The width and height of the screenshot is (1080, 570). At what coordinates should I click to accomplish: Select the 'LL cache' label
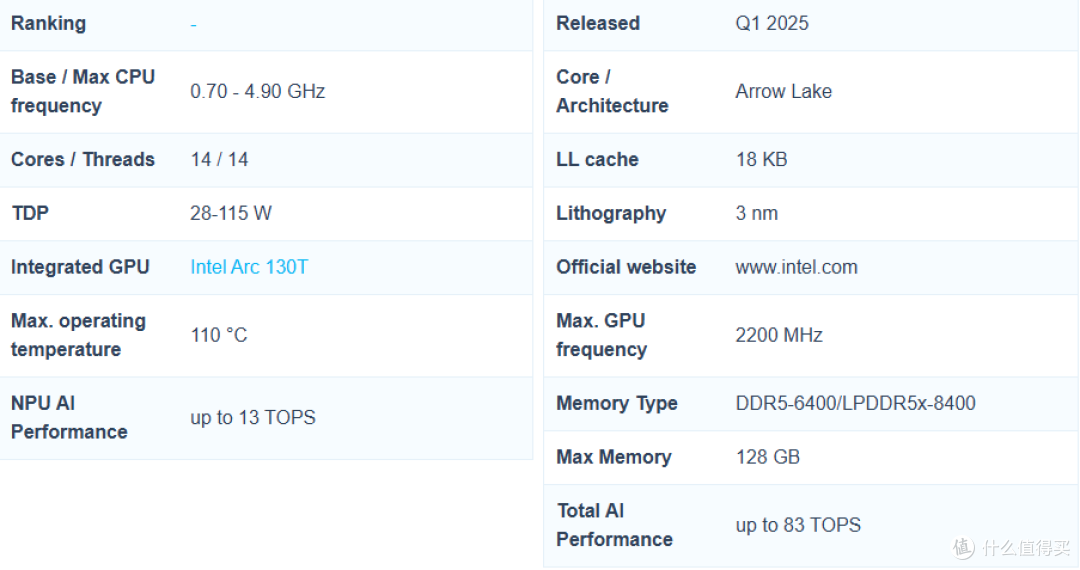597,160
